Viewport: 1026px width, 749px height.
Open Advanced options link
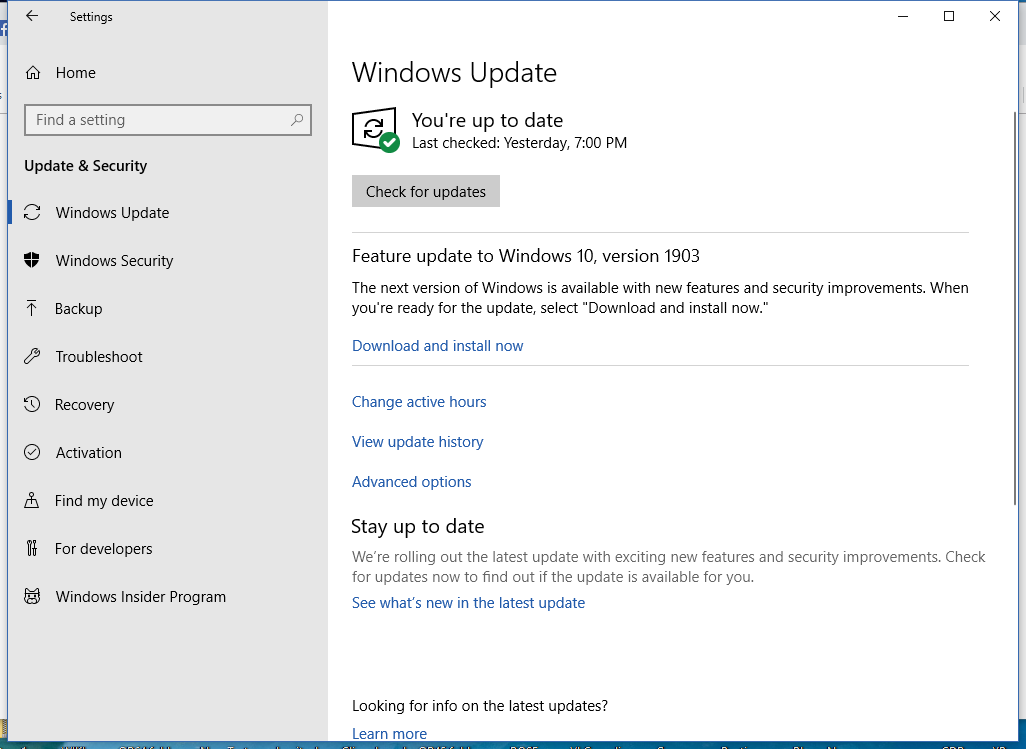click(x=412, y=481)
